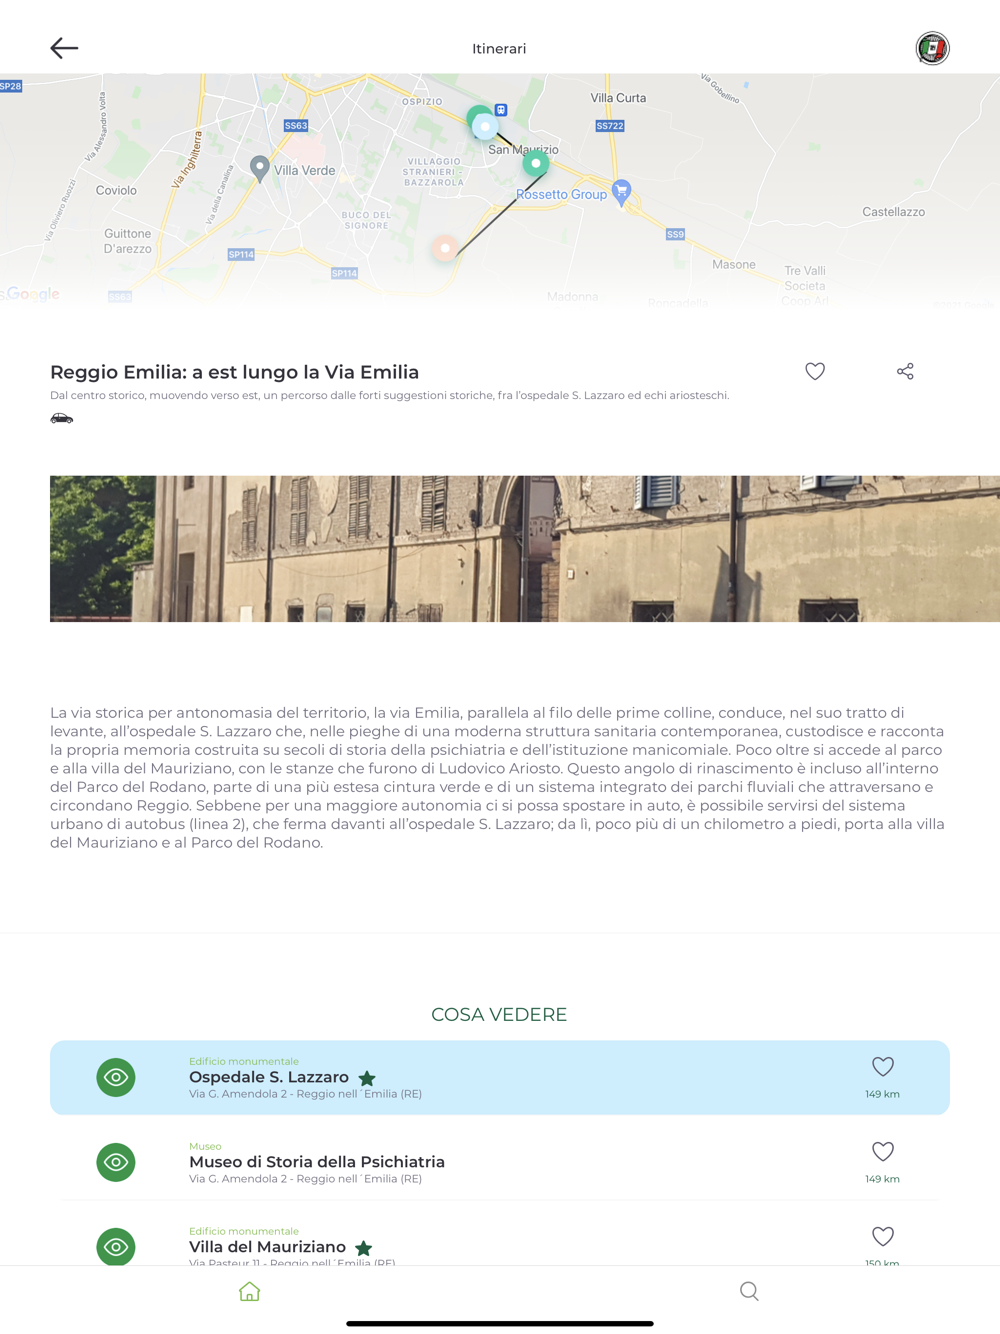
Task: Open Search tab in bottom bar
Action: 749,1291
